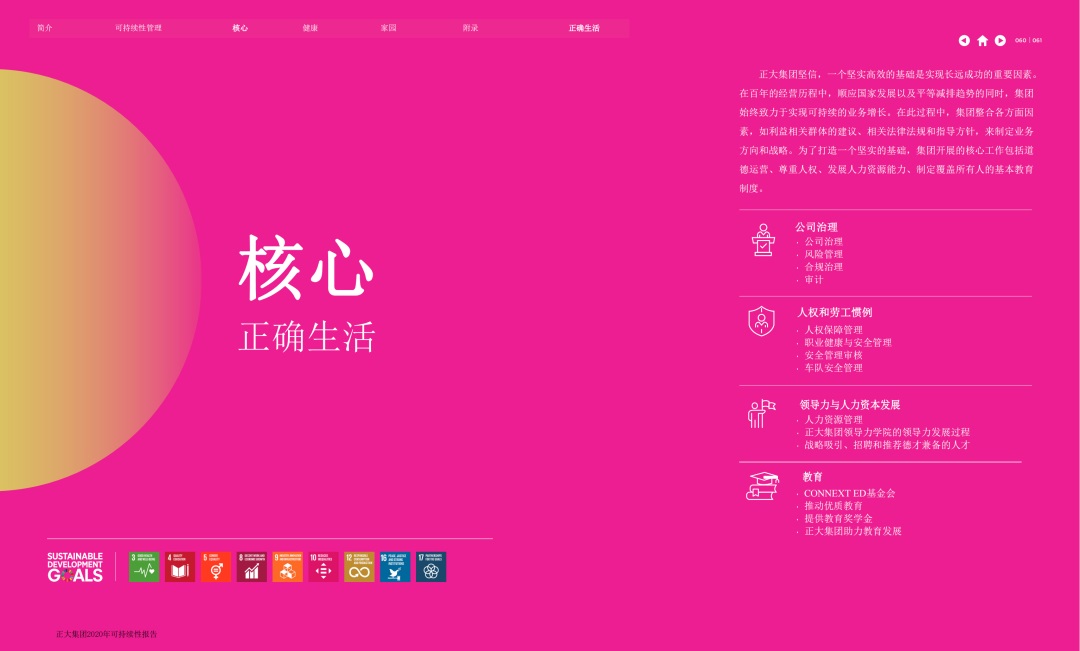1080x651 pixels.
Task: Select SDG 12 Responsible Consumption icon
Action: [x=359, y=567]
